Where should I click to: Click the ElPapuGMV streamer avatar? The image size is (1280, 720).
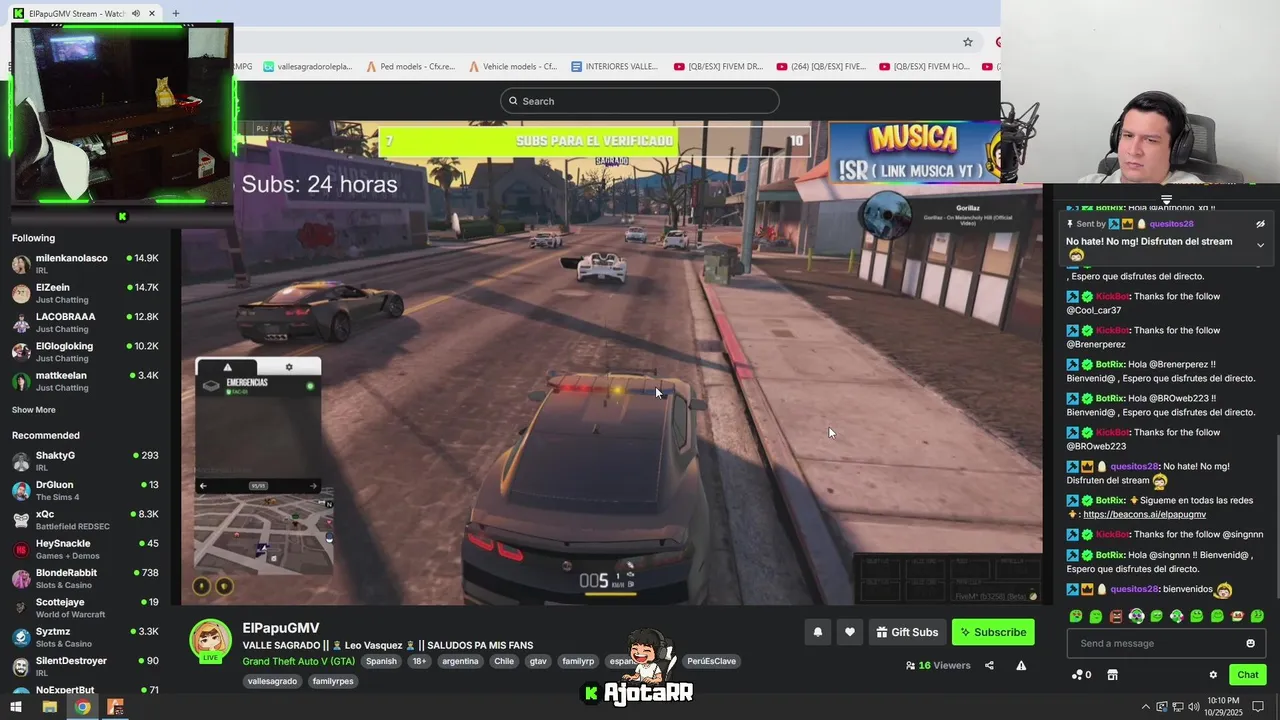pyautogui.click(x=210, y=641)
